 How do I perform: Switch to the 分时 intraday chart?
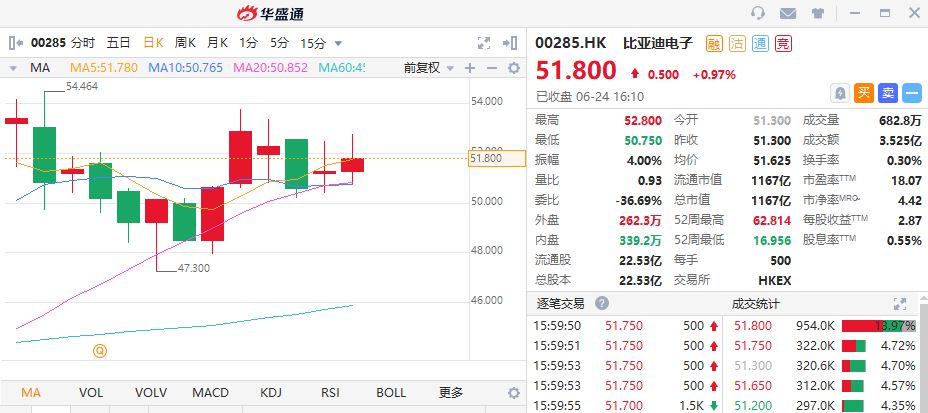point(83,43)
